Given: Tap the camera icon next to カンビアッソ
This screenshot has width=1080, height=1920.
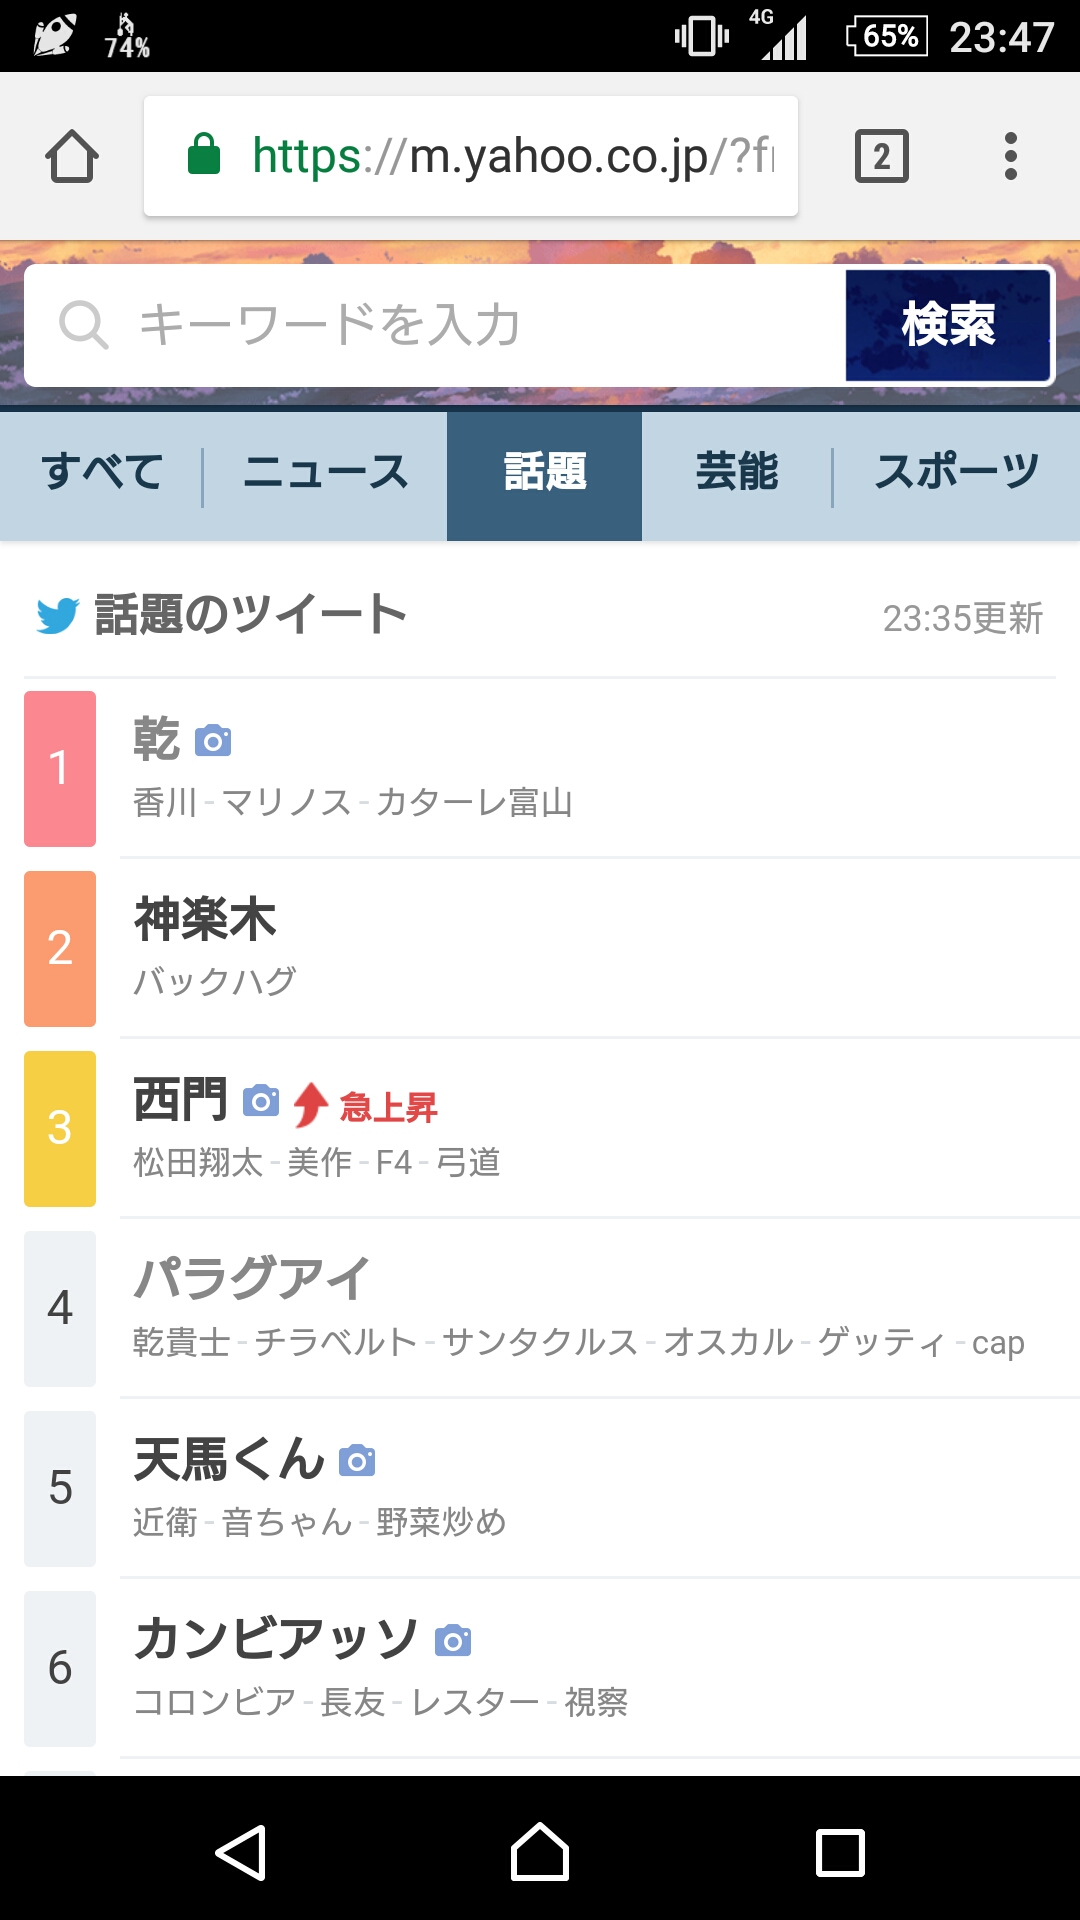Looking at the screenshot, I should [x=453, y=1641].
